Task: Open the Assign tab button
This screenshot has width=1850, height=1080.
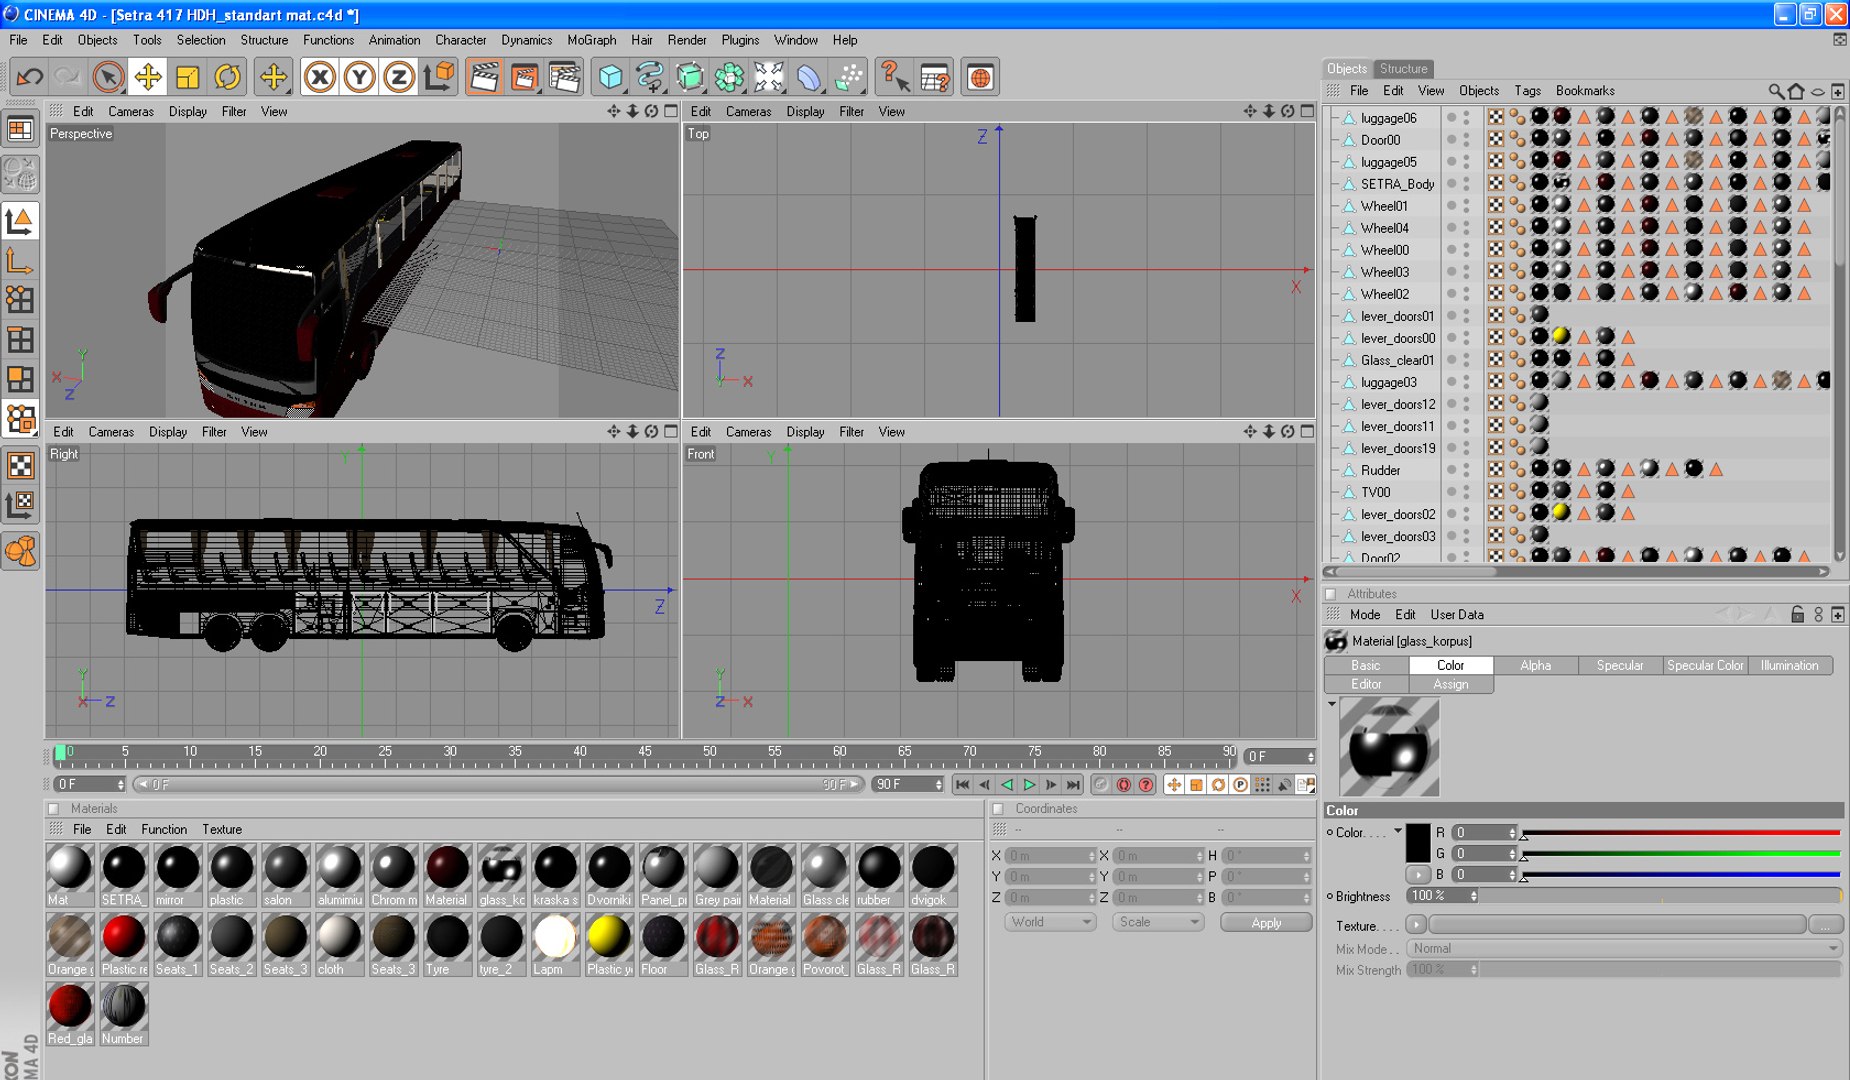Action: (x=1451, y=684)
